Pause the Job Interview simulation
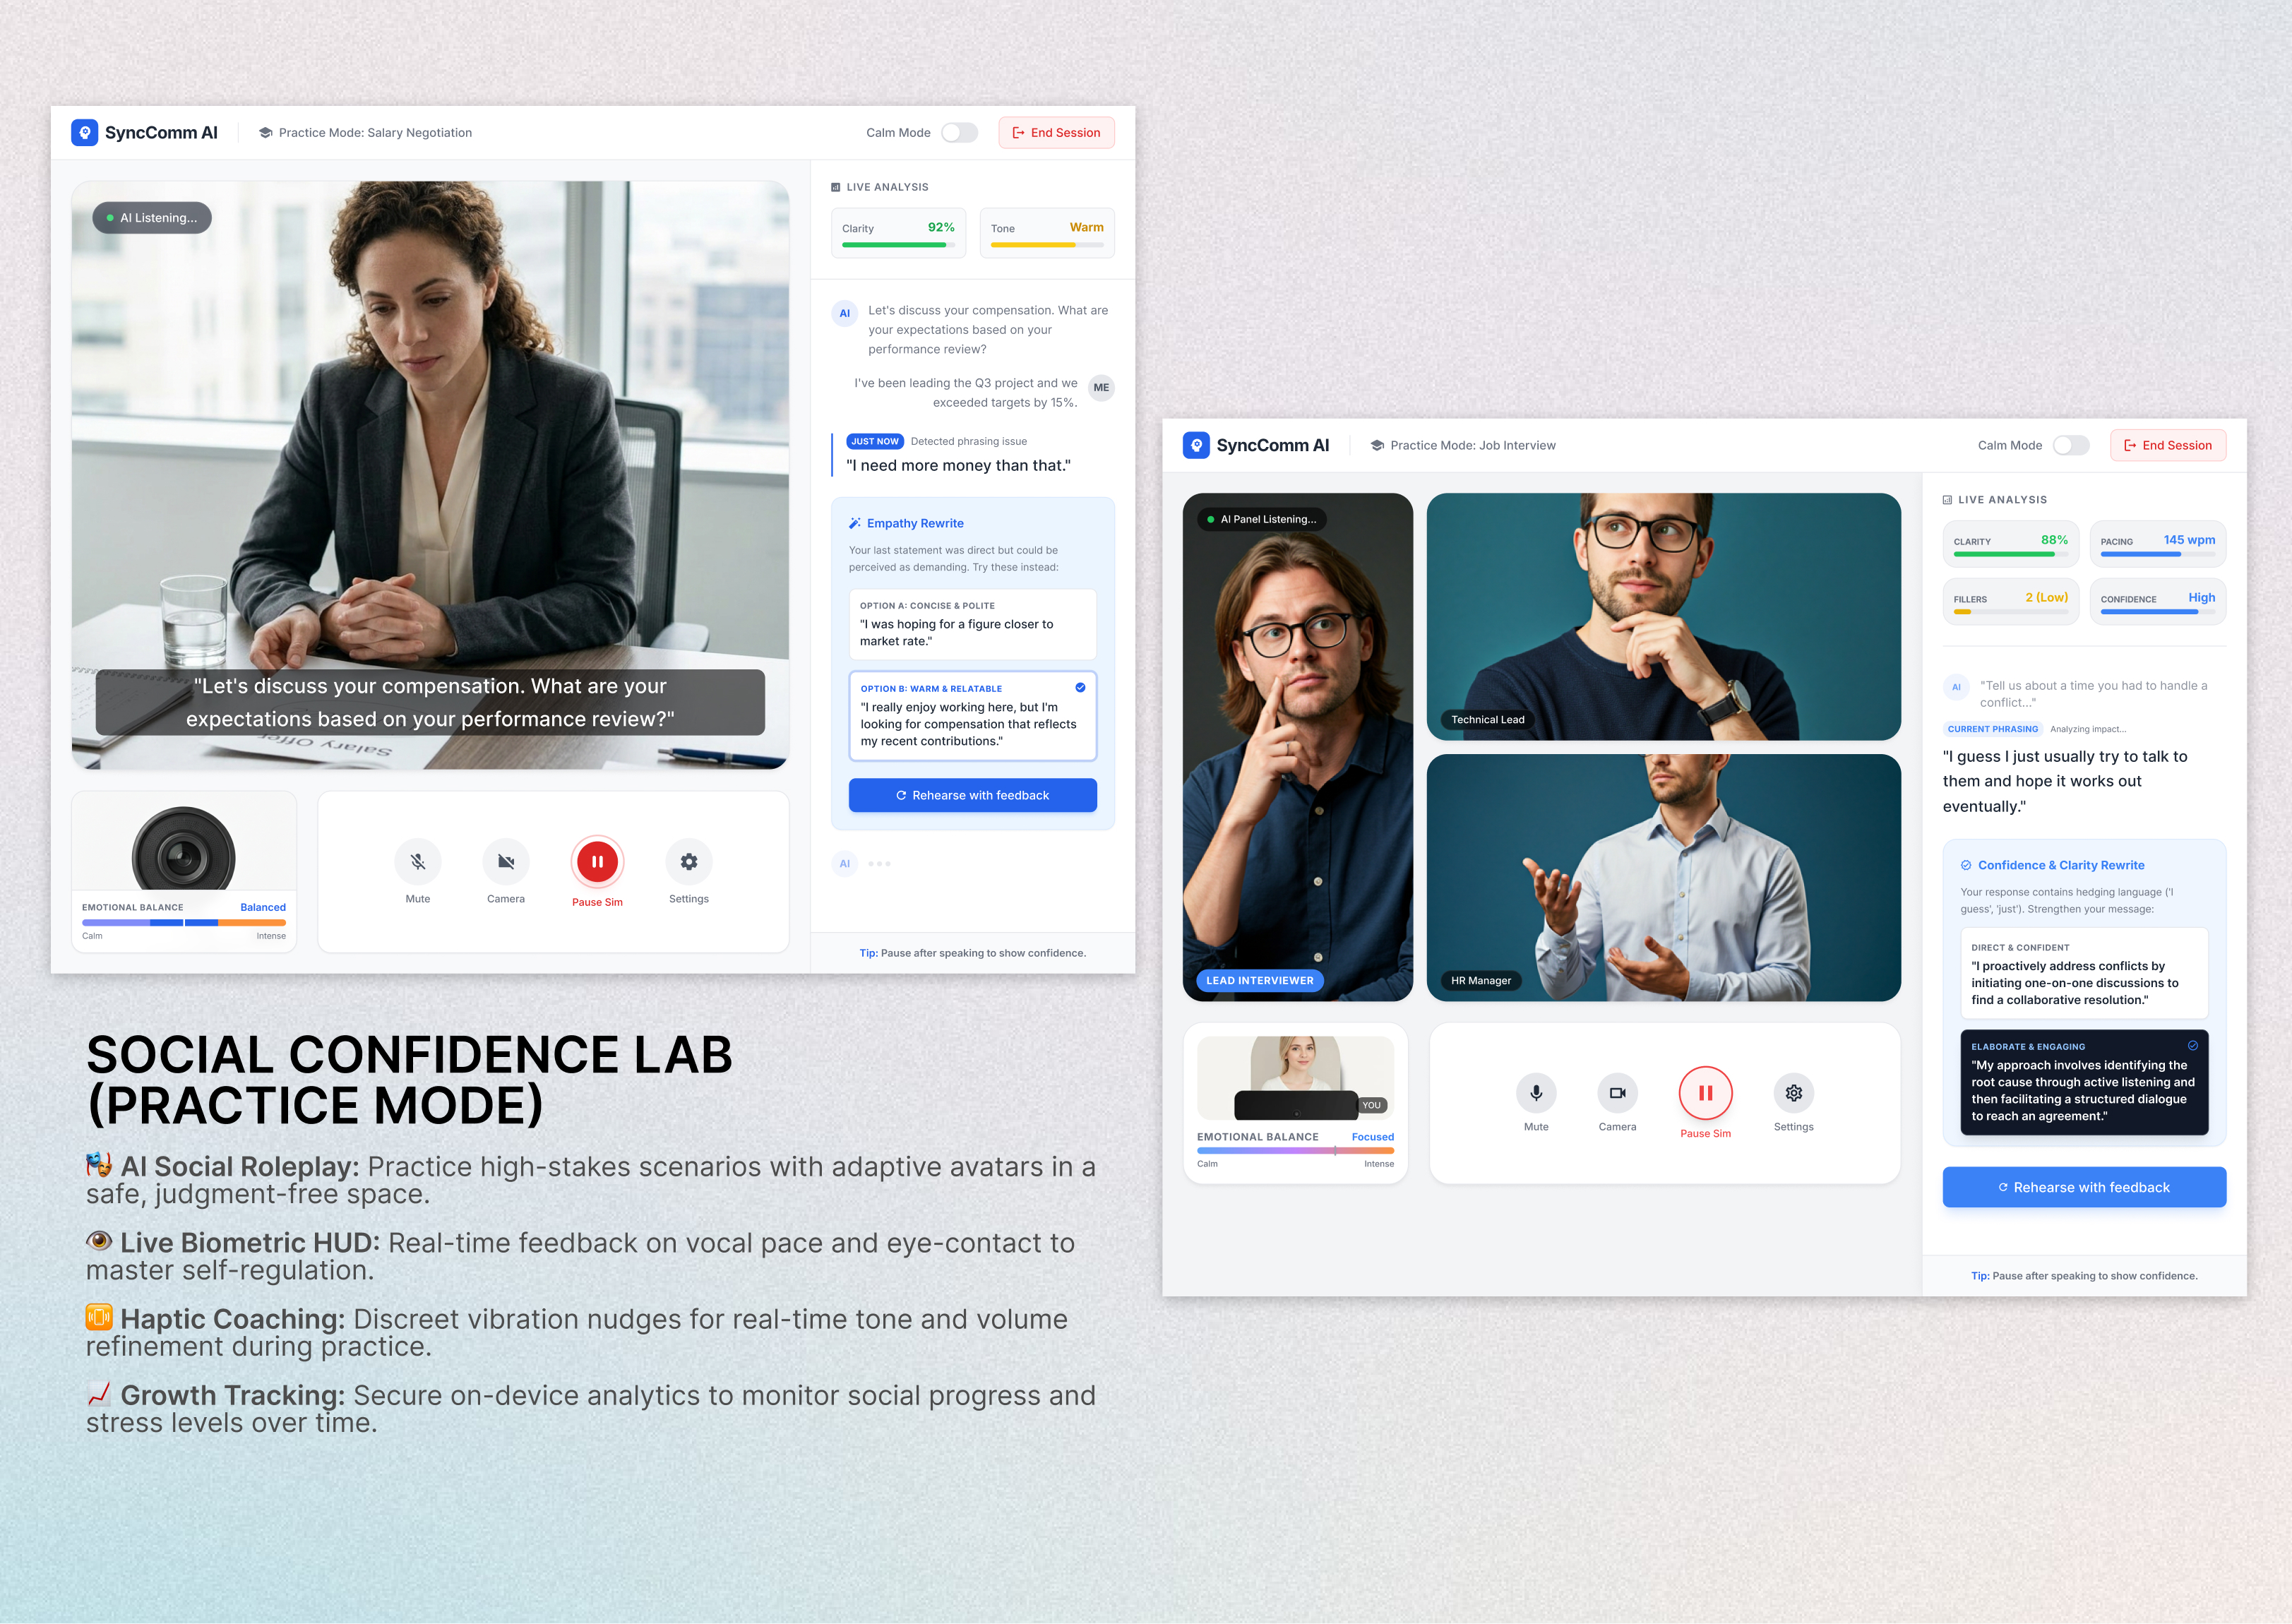This screenshot has height=1624, width=2292. tap(1705, 1093)
